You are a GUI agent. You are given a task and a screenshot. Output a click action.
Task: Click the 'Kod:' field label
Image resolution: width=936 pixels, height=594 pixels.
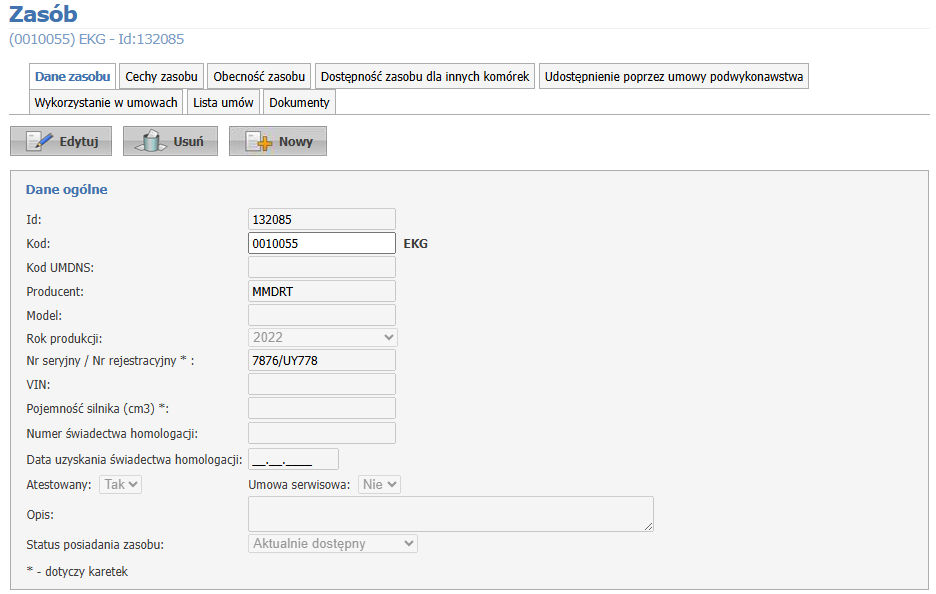(38, 244)
